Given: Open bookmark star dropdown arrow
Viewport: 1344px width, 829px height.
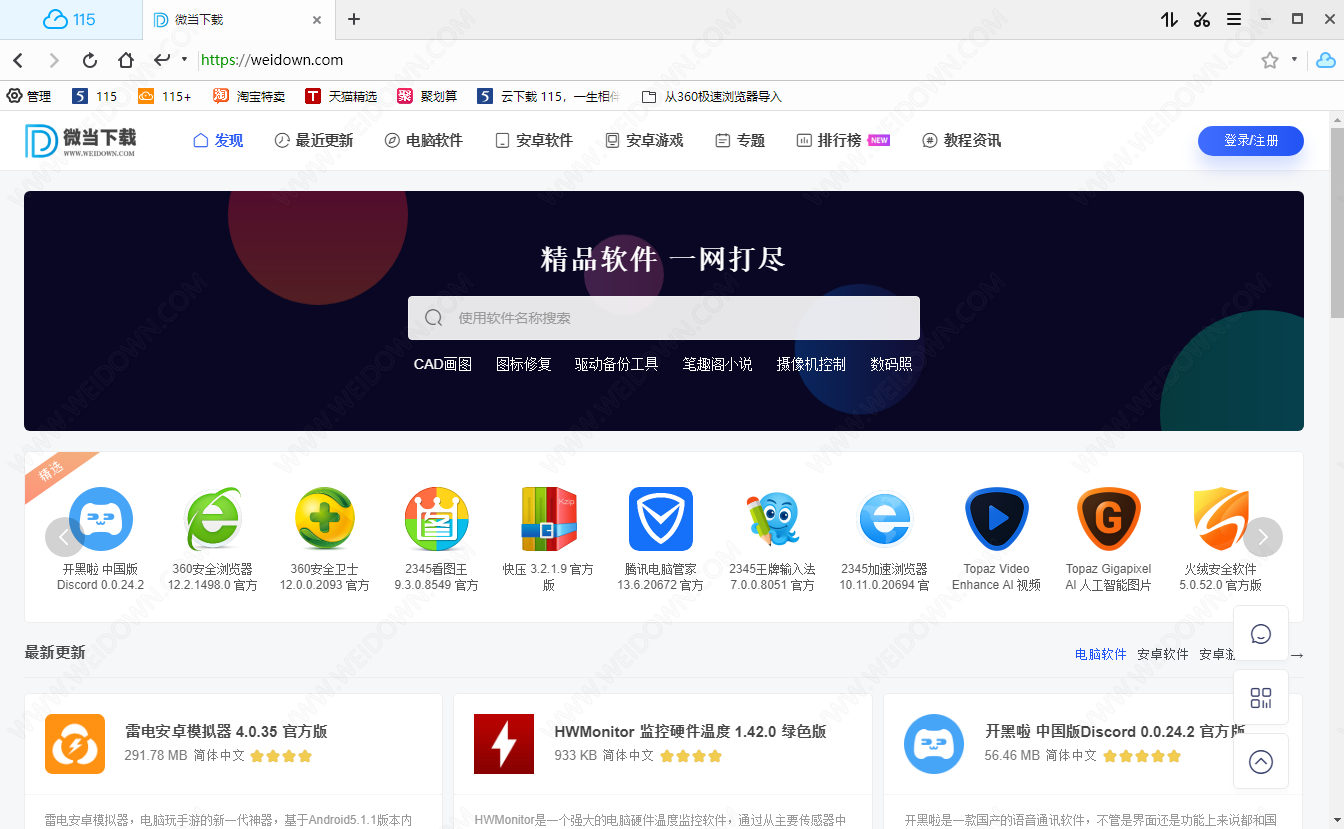Looking at the screenshot, I should pyautogui.click(x=1294, y=60).
